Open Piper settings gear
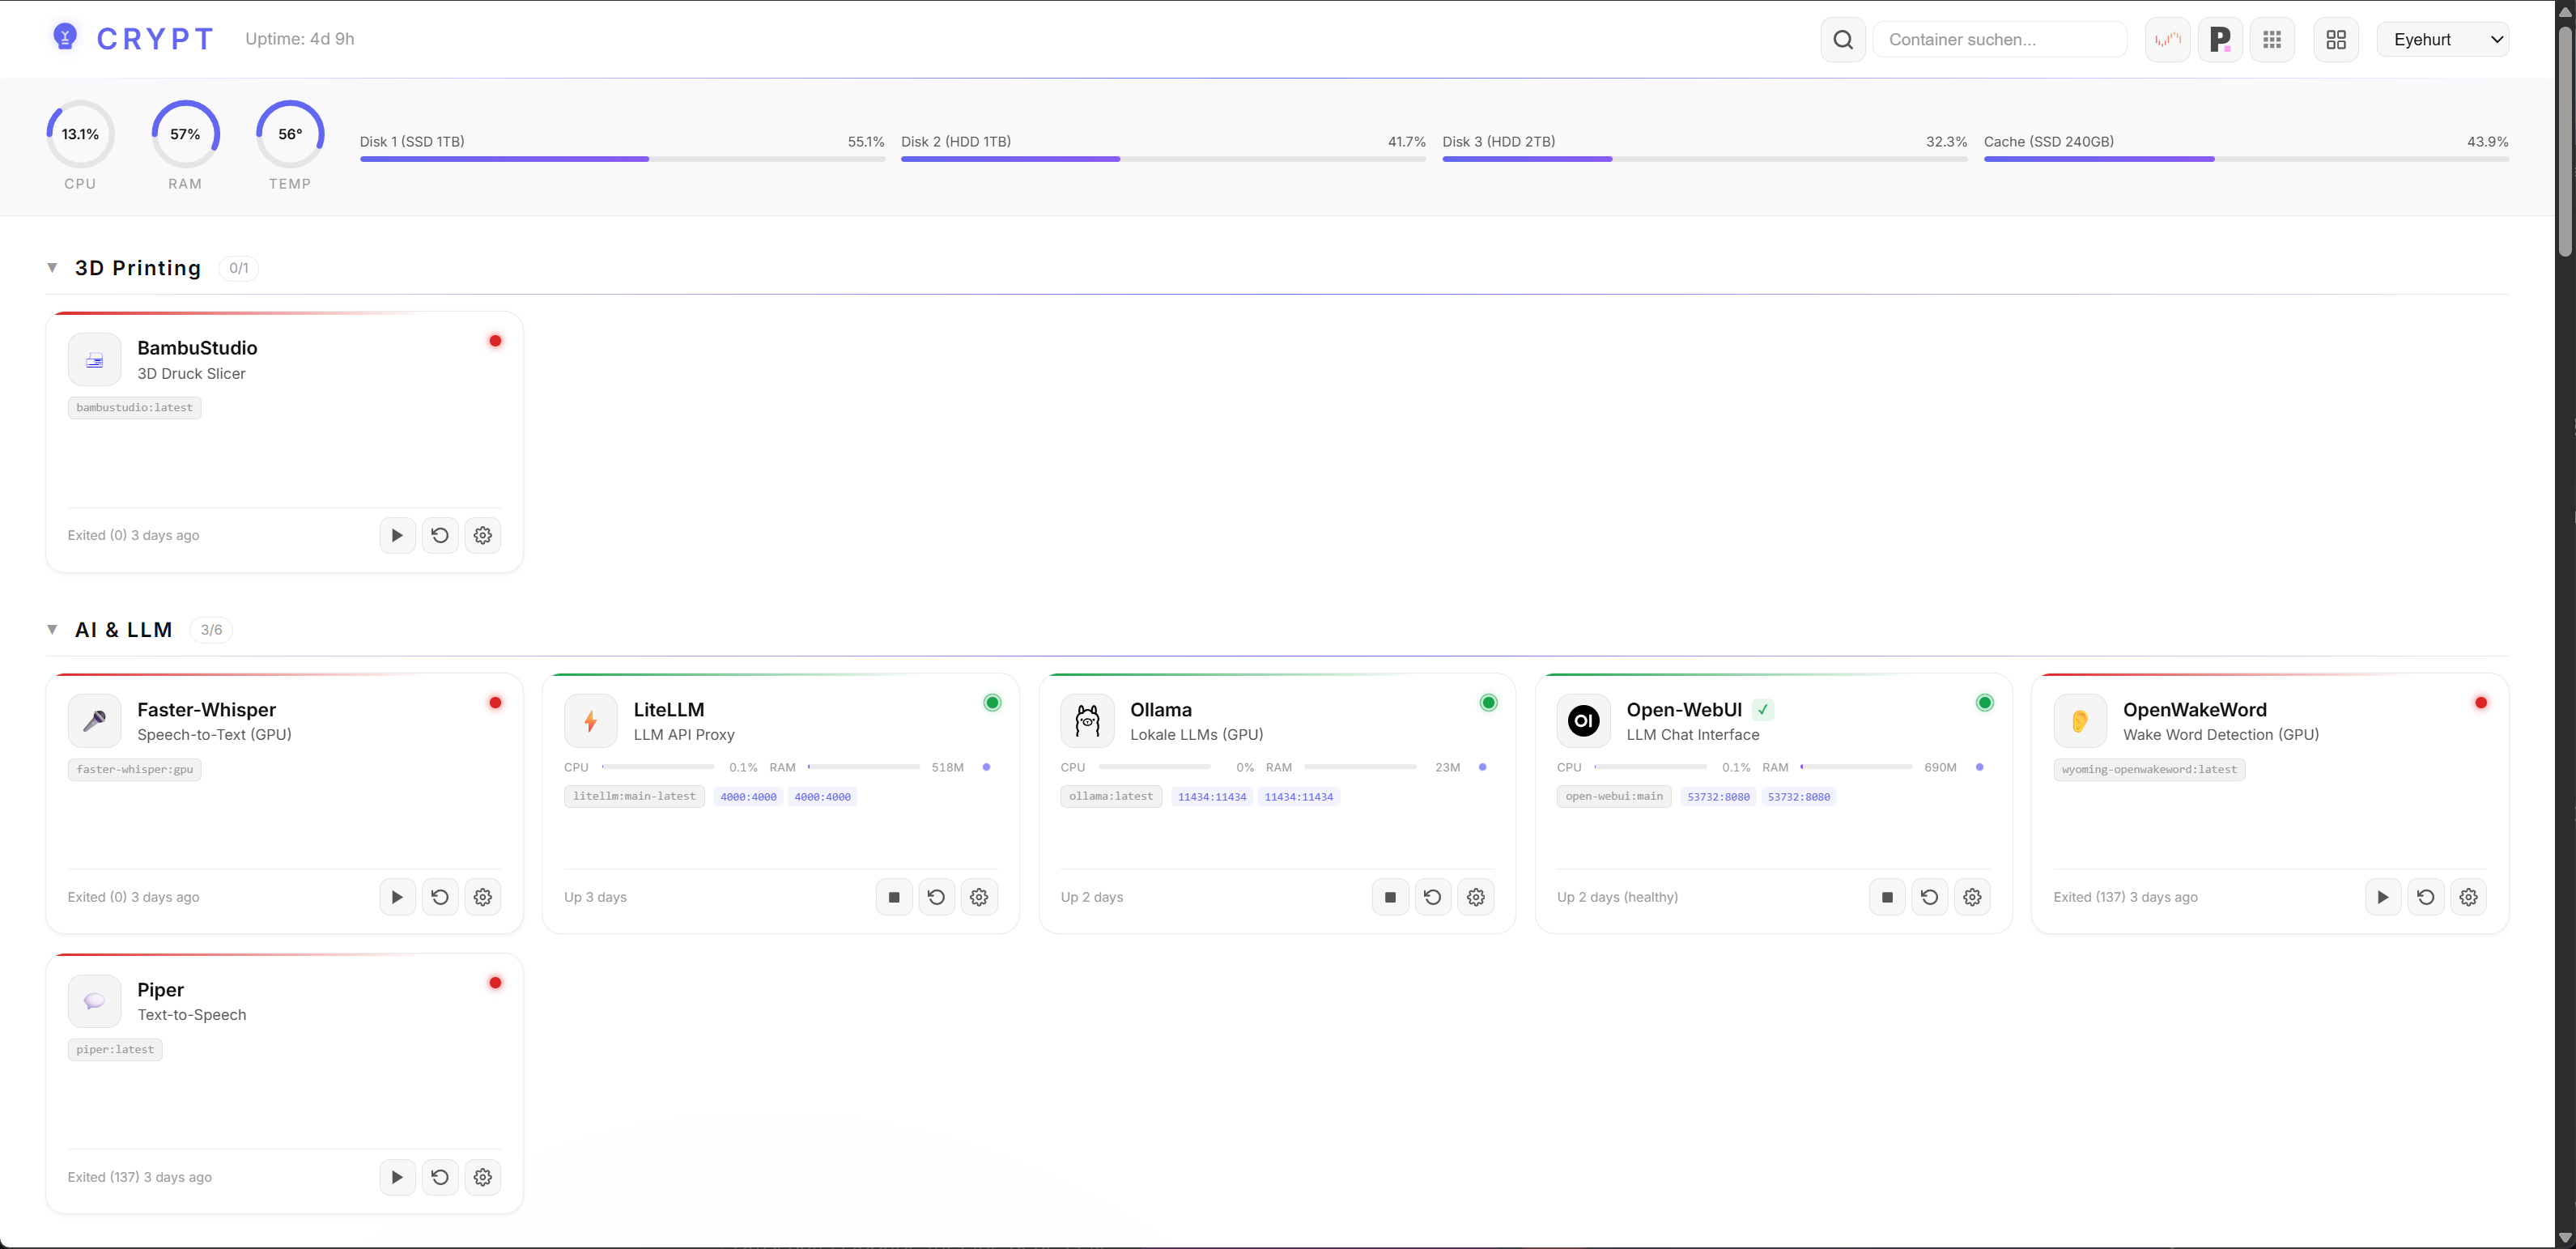2576x1249 pixels. coord(483,1177)
